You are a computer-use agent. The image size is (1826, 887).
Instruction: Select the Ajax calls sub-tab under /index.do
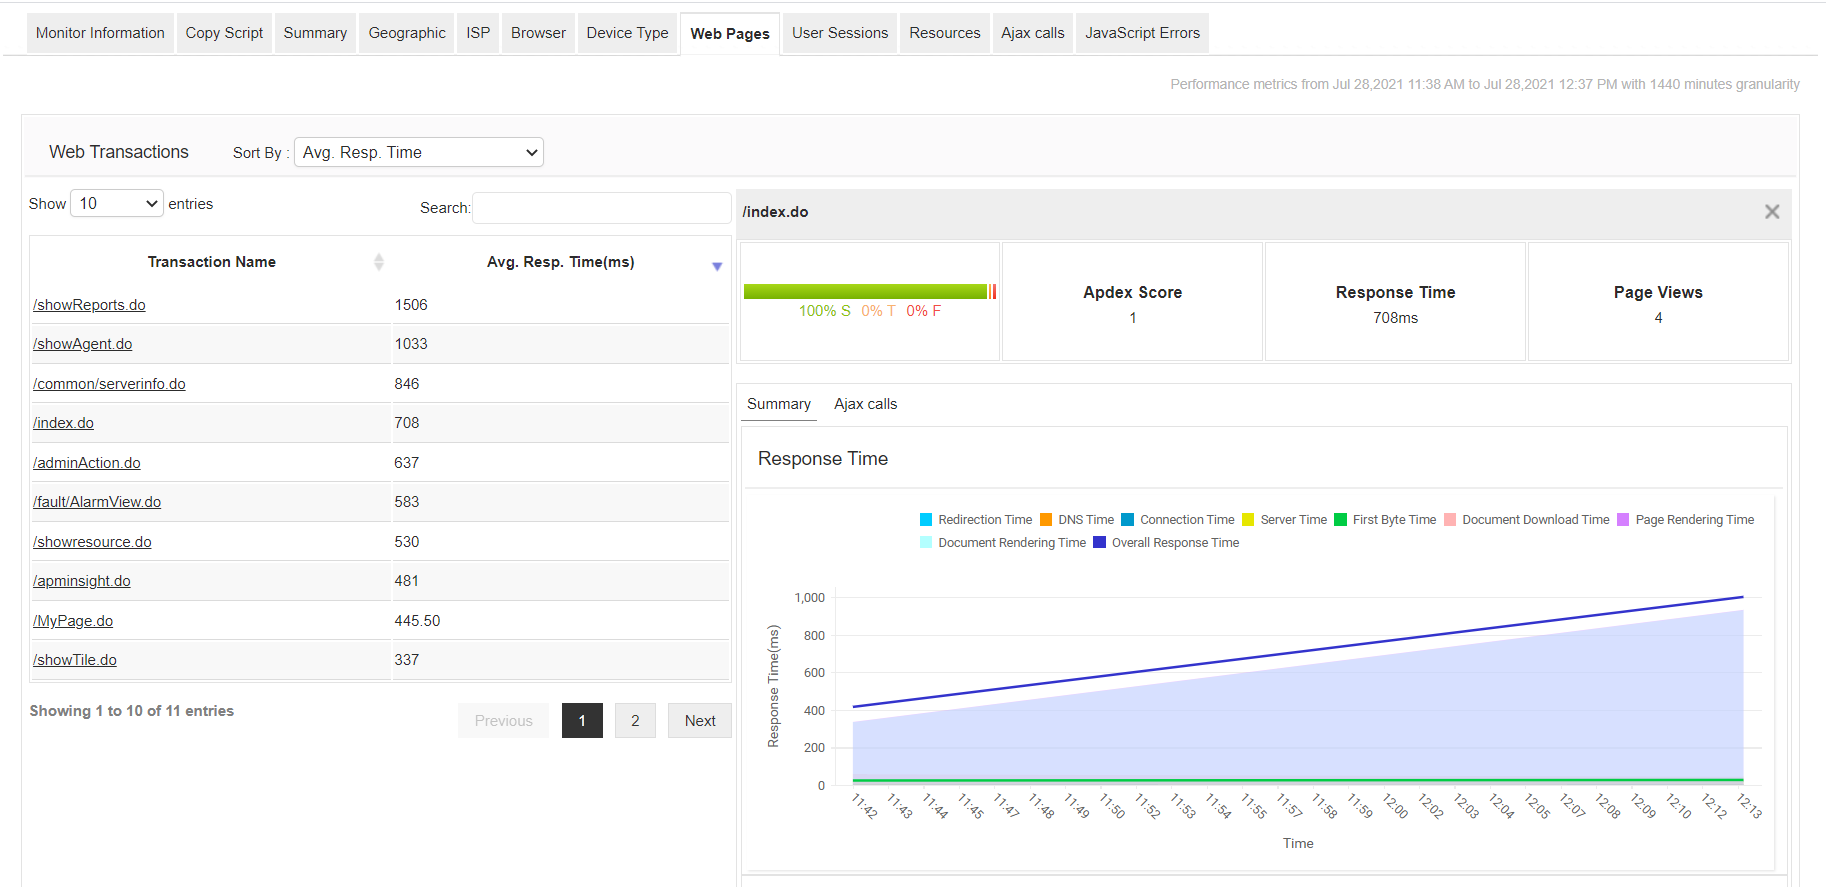[865, 404]
